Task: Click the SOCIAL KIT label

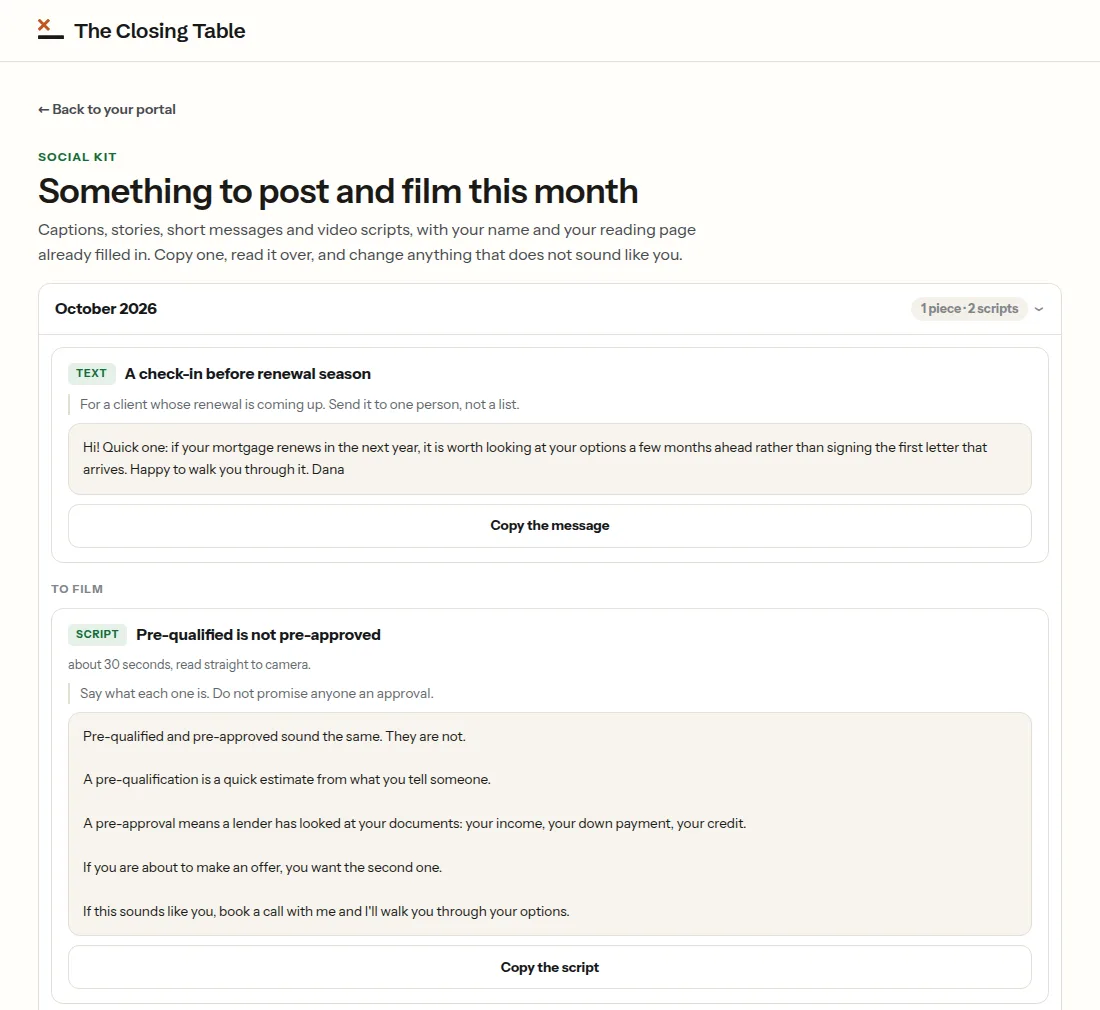Action: tap(77, 157)
